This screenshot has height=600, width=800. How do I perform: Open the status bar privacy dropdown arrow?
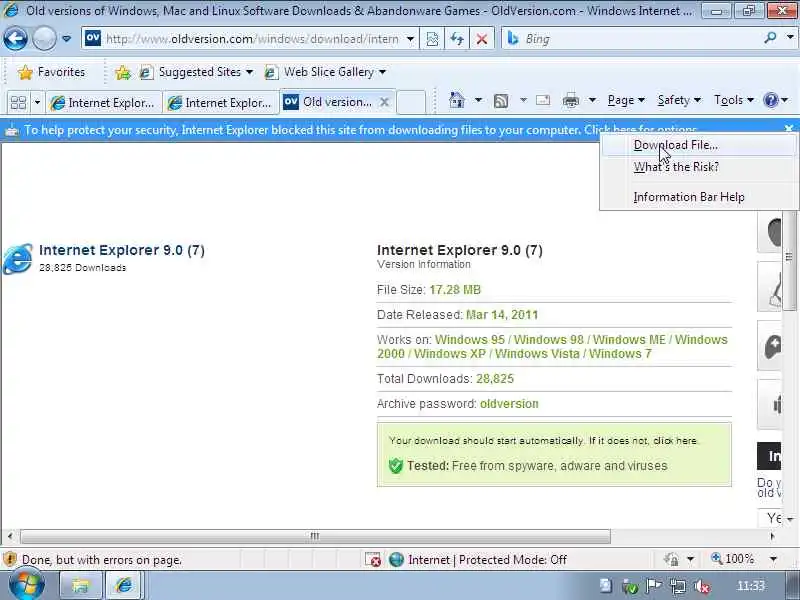(690, 560)
